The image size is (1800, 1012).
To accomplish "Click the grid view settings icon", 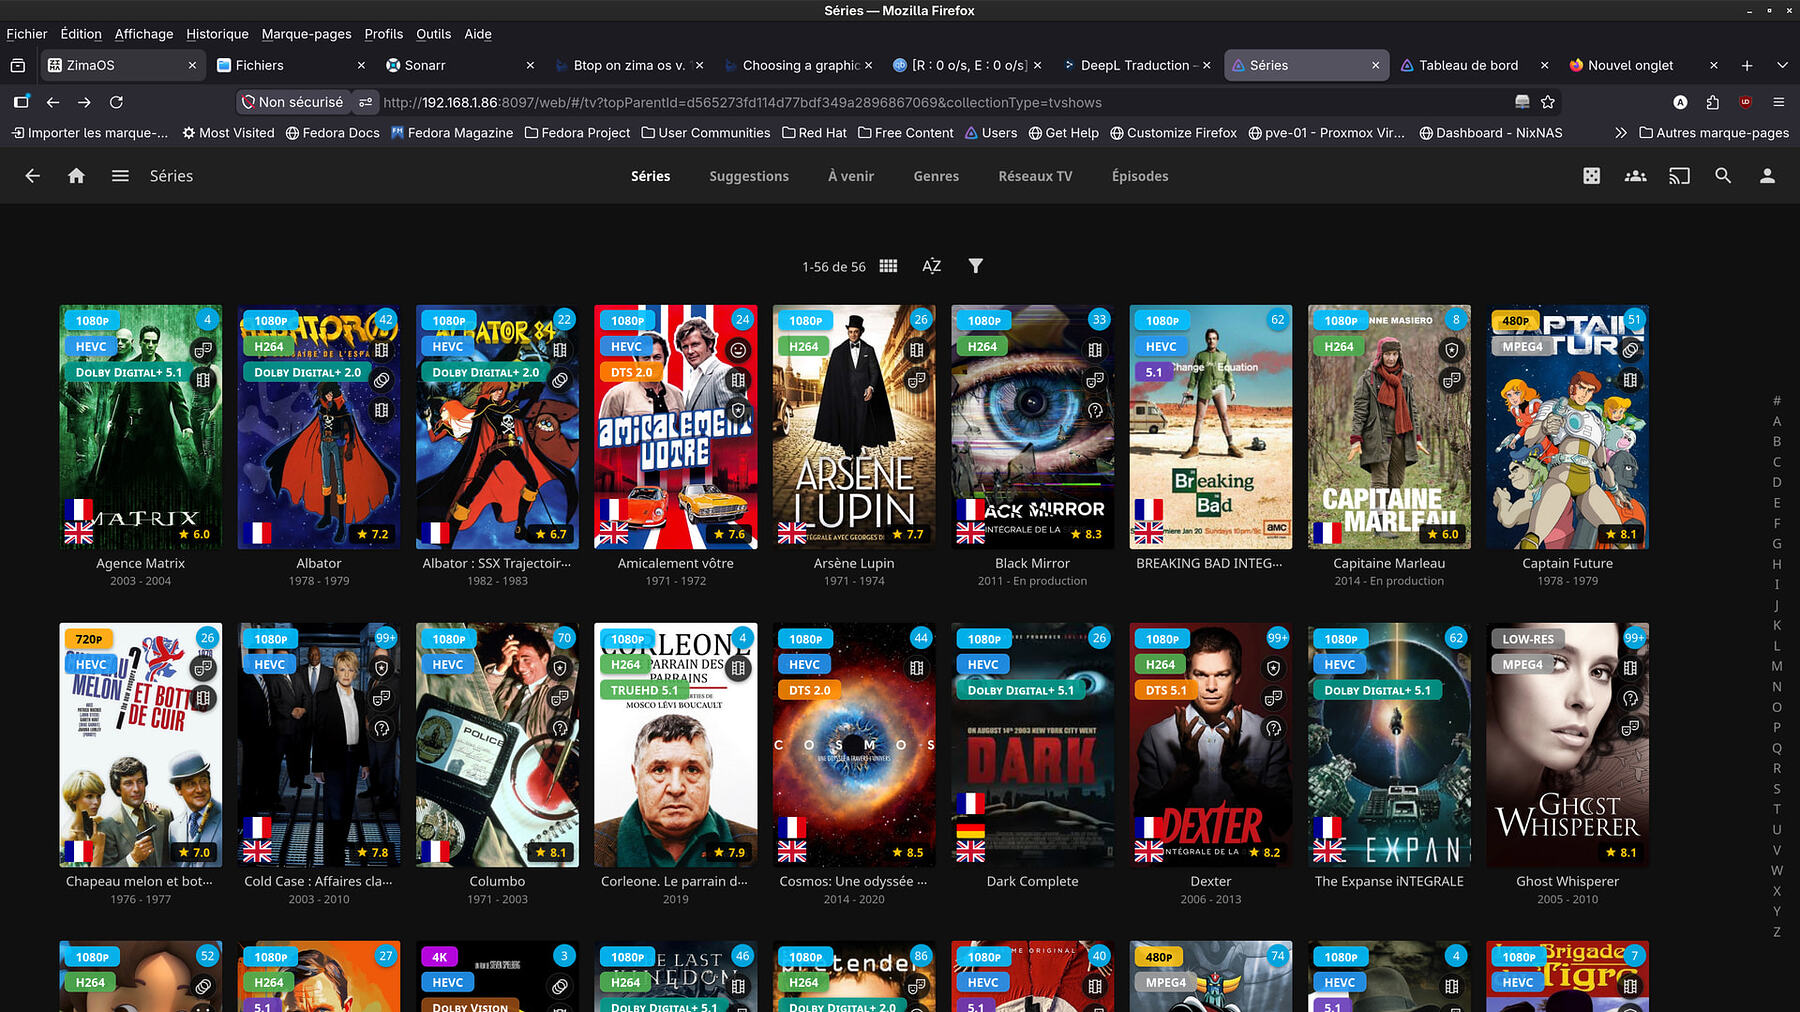I will click(888, 266).
